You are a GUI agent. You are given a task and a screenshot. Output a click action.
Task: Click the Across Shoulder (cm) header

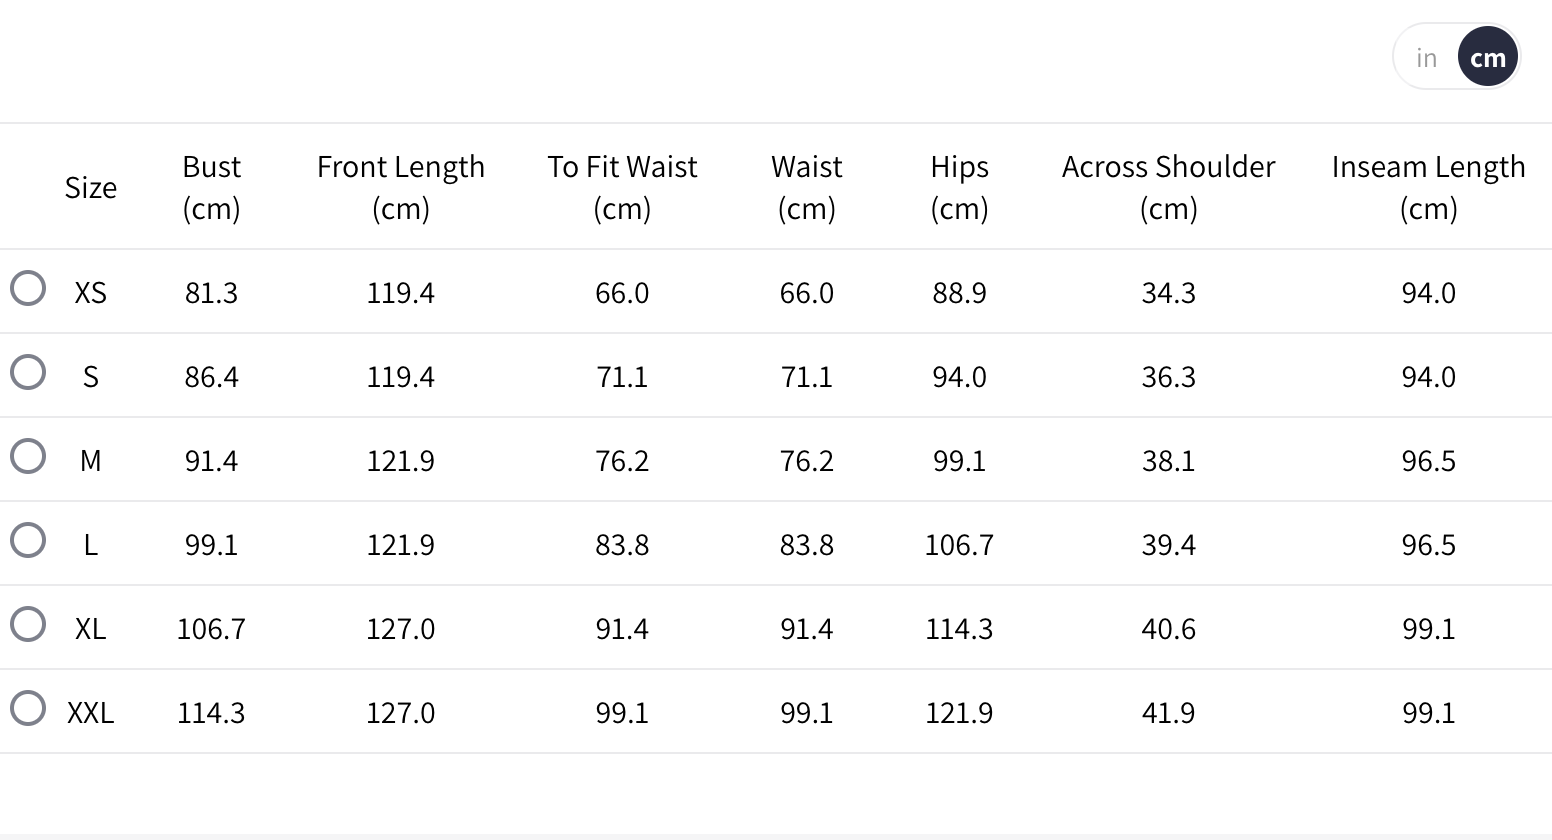1168,187
